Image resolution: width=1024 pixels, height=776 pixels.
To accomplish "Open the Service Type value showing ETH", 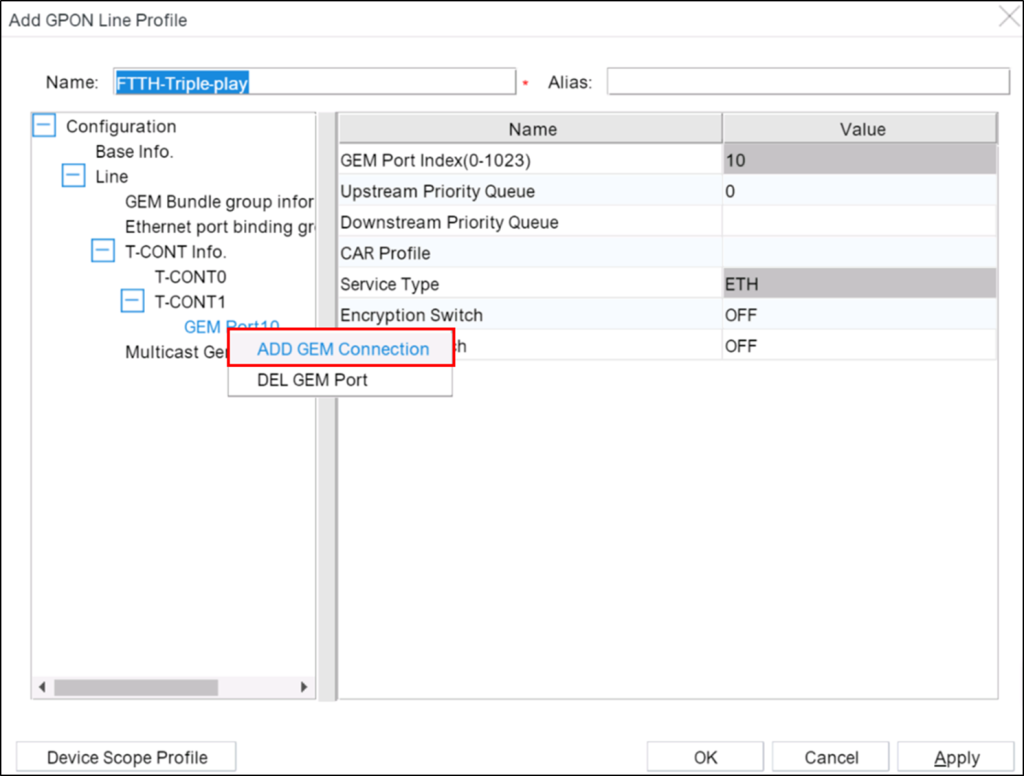I will coord(860,284).
